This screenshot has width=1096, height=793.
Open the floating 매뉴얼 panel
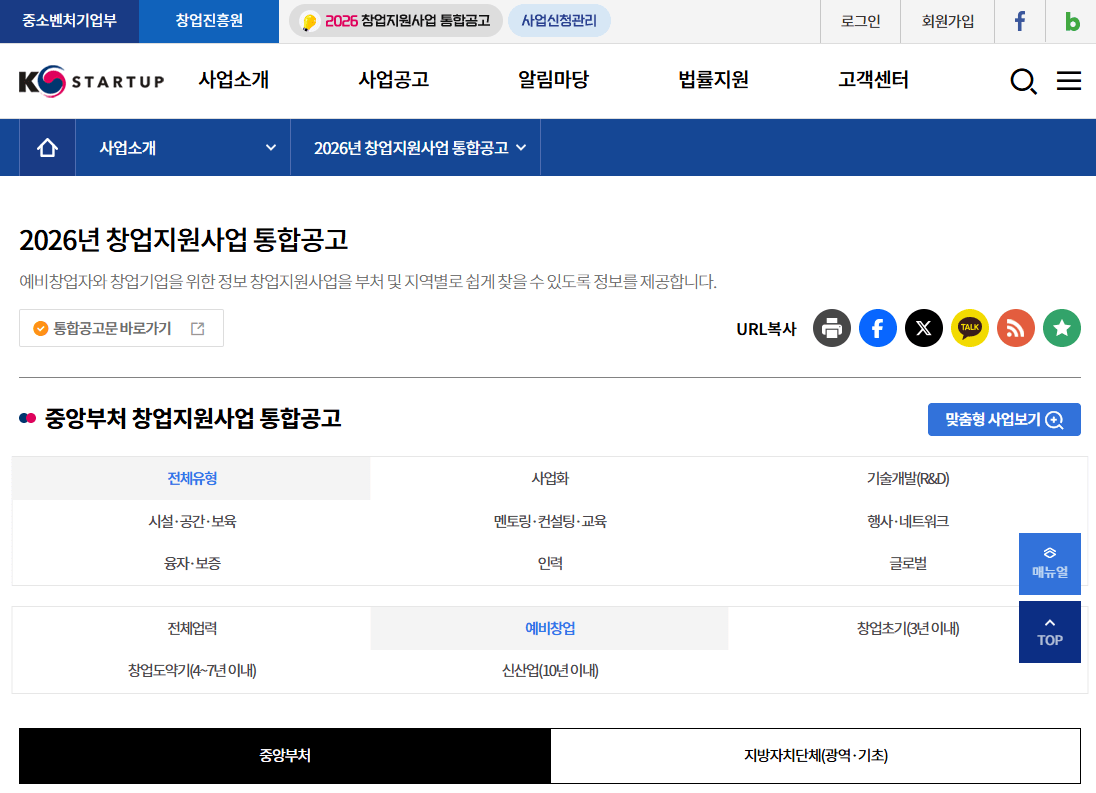[1049, 563]
